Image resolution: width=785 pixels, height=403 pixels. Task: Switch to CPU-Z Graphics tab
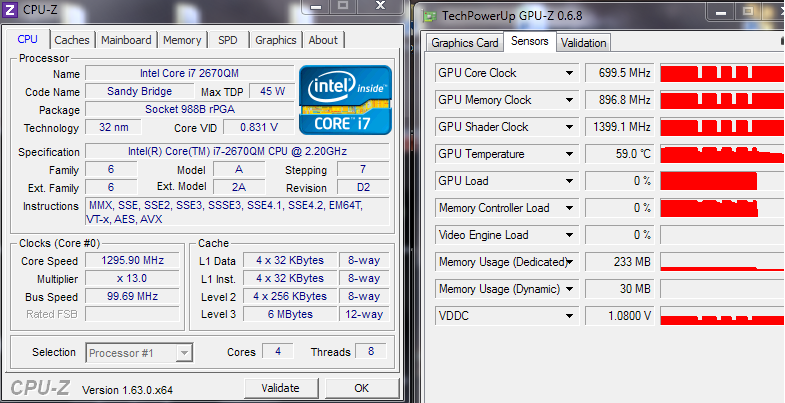point(276,40)
